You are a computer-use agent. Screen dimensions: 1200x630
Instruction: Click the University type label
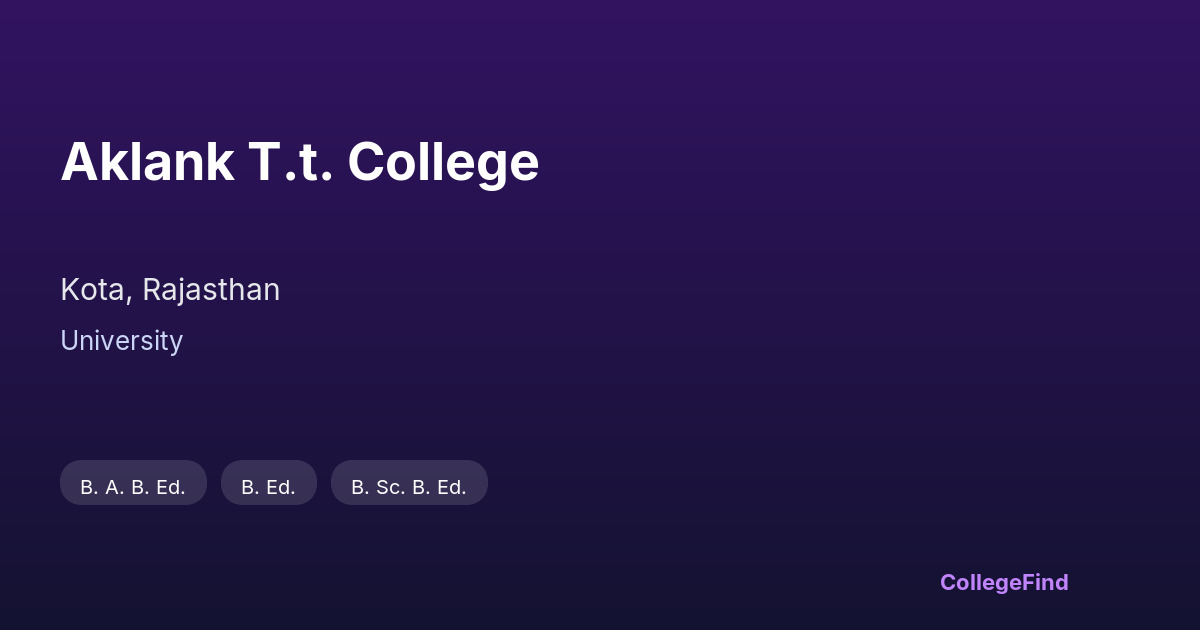(121, 341)
